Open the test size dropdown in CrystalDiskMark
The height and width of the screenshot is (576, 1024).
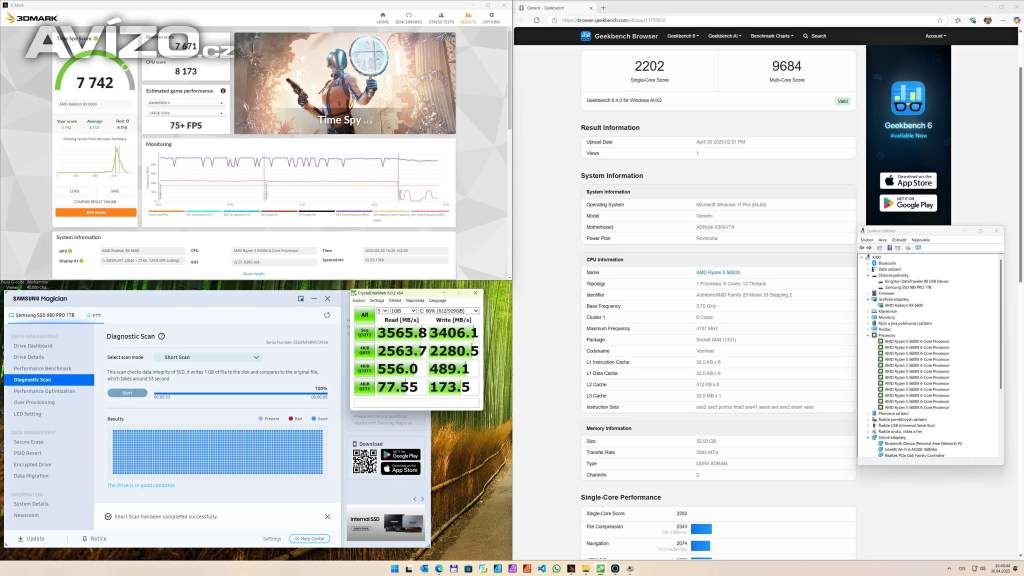click(403, 311)
